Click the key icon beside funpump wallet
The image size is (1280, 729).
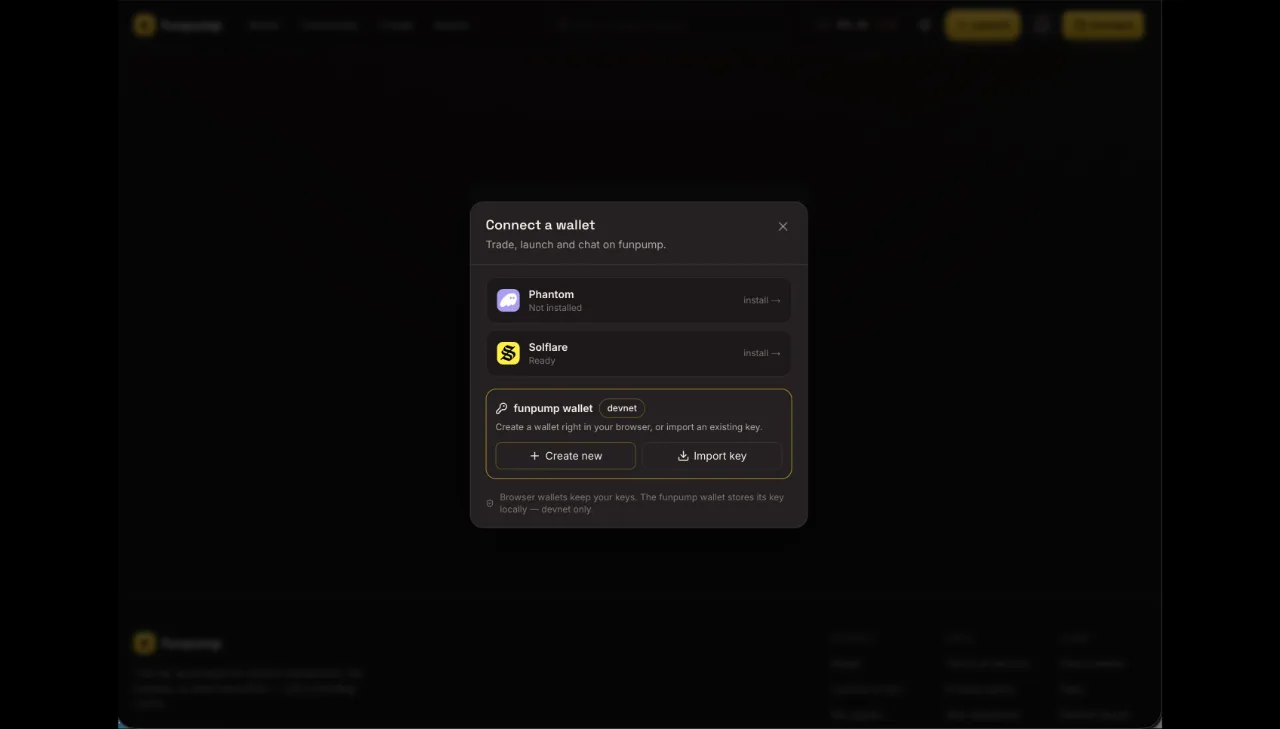click(502, 408)
